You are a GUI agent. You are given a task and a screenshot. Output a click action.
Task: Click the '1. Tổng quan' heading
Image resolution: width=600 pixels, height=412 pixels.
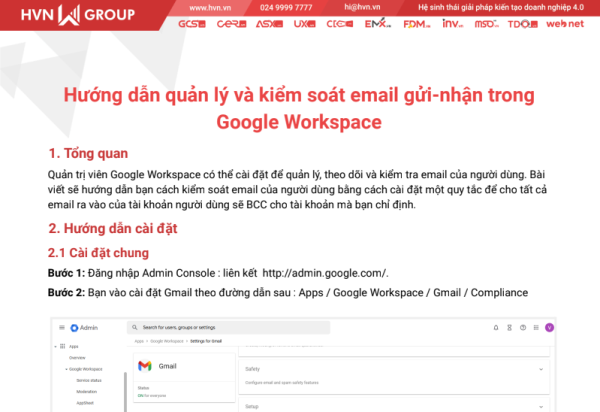click(88, 153)
